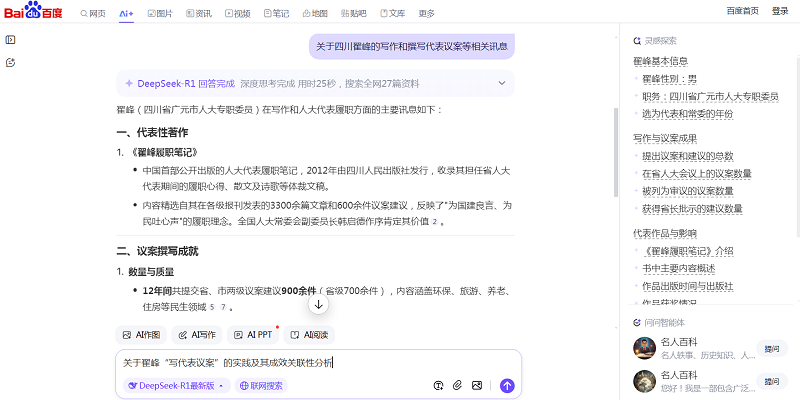Viewport: 800px width, 400px height.
Task: Switch to 贴吧 tab
Action: click(x=354, y=14)
